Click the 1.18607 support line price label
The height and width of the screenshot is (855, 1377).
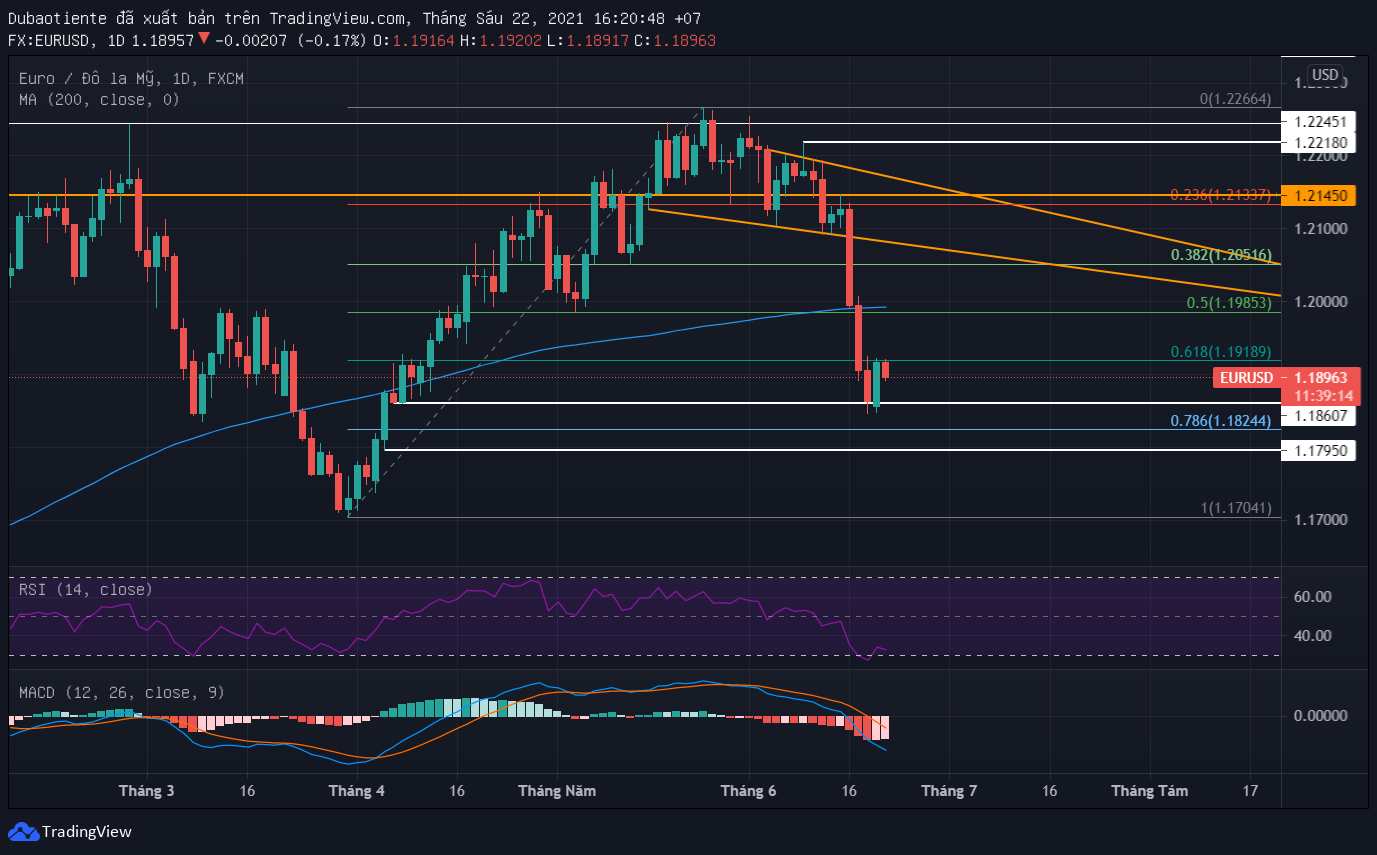coord(1320,415)
